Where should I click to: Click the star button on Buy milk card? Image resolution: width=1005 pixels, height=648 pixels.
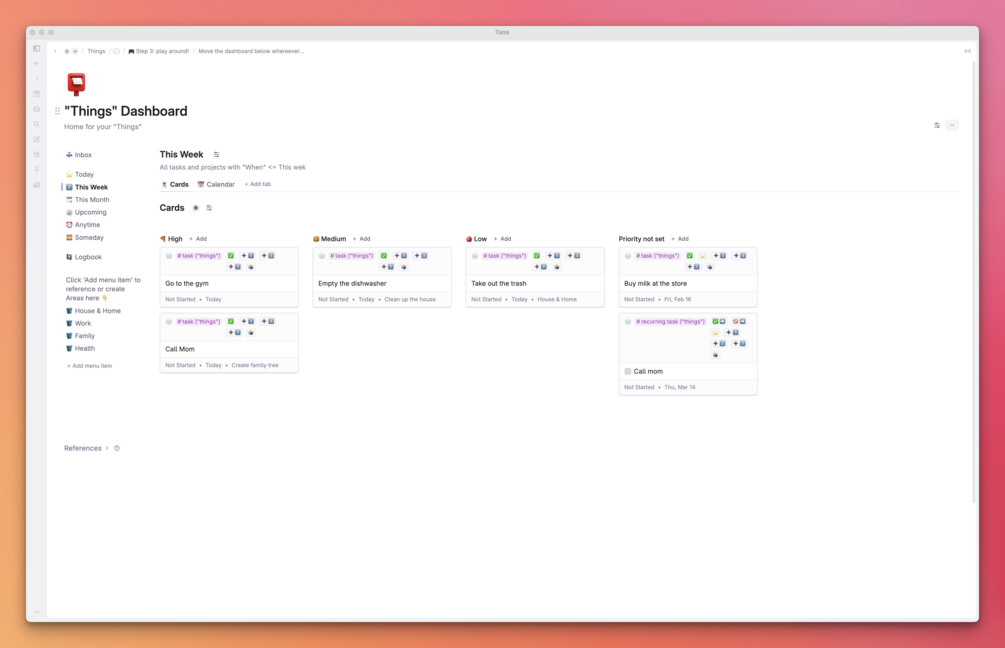point(702,256)
